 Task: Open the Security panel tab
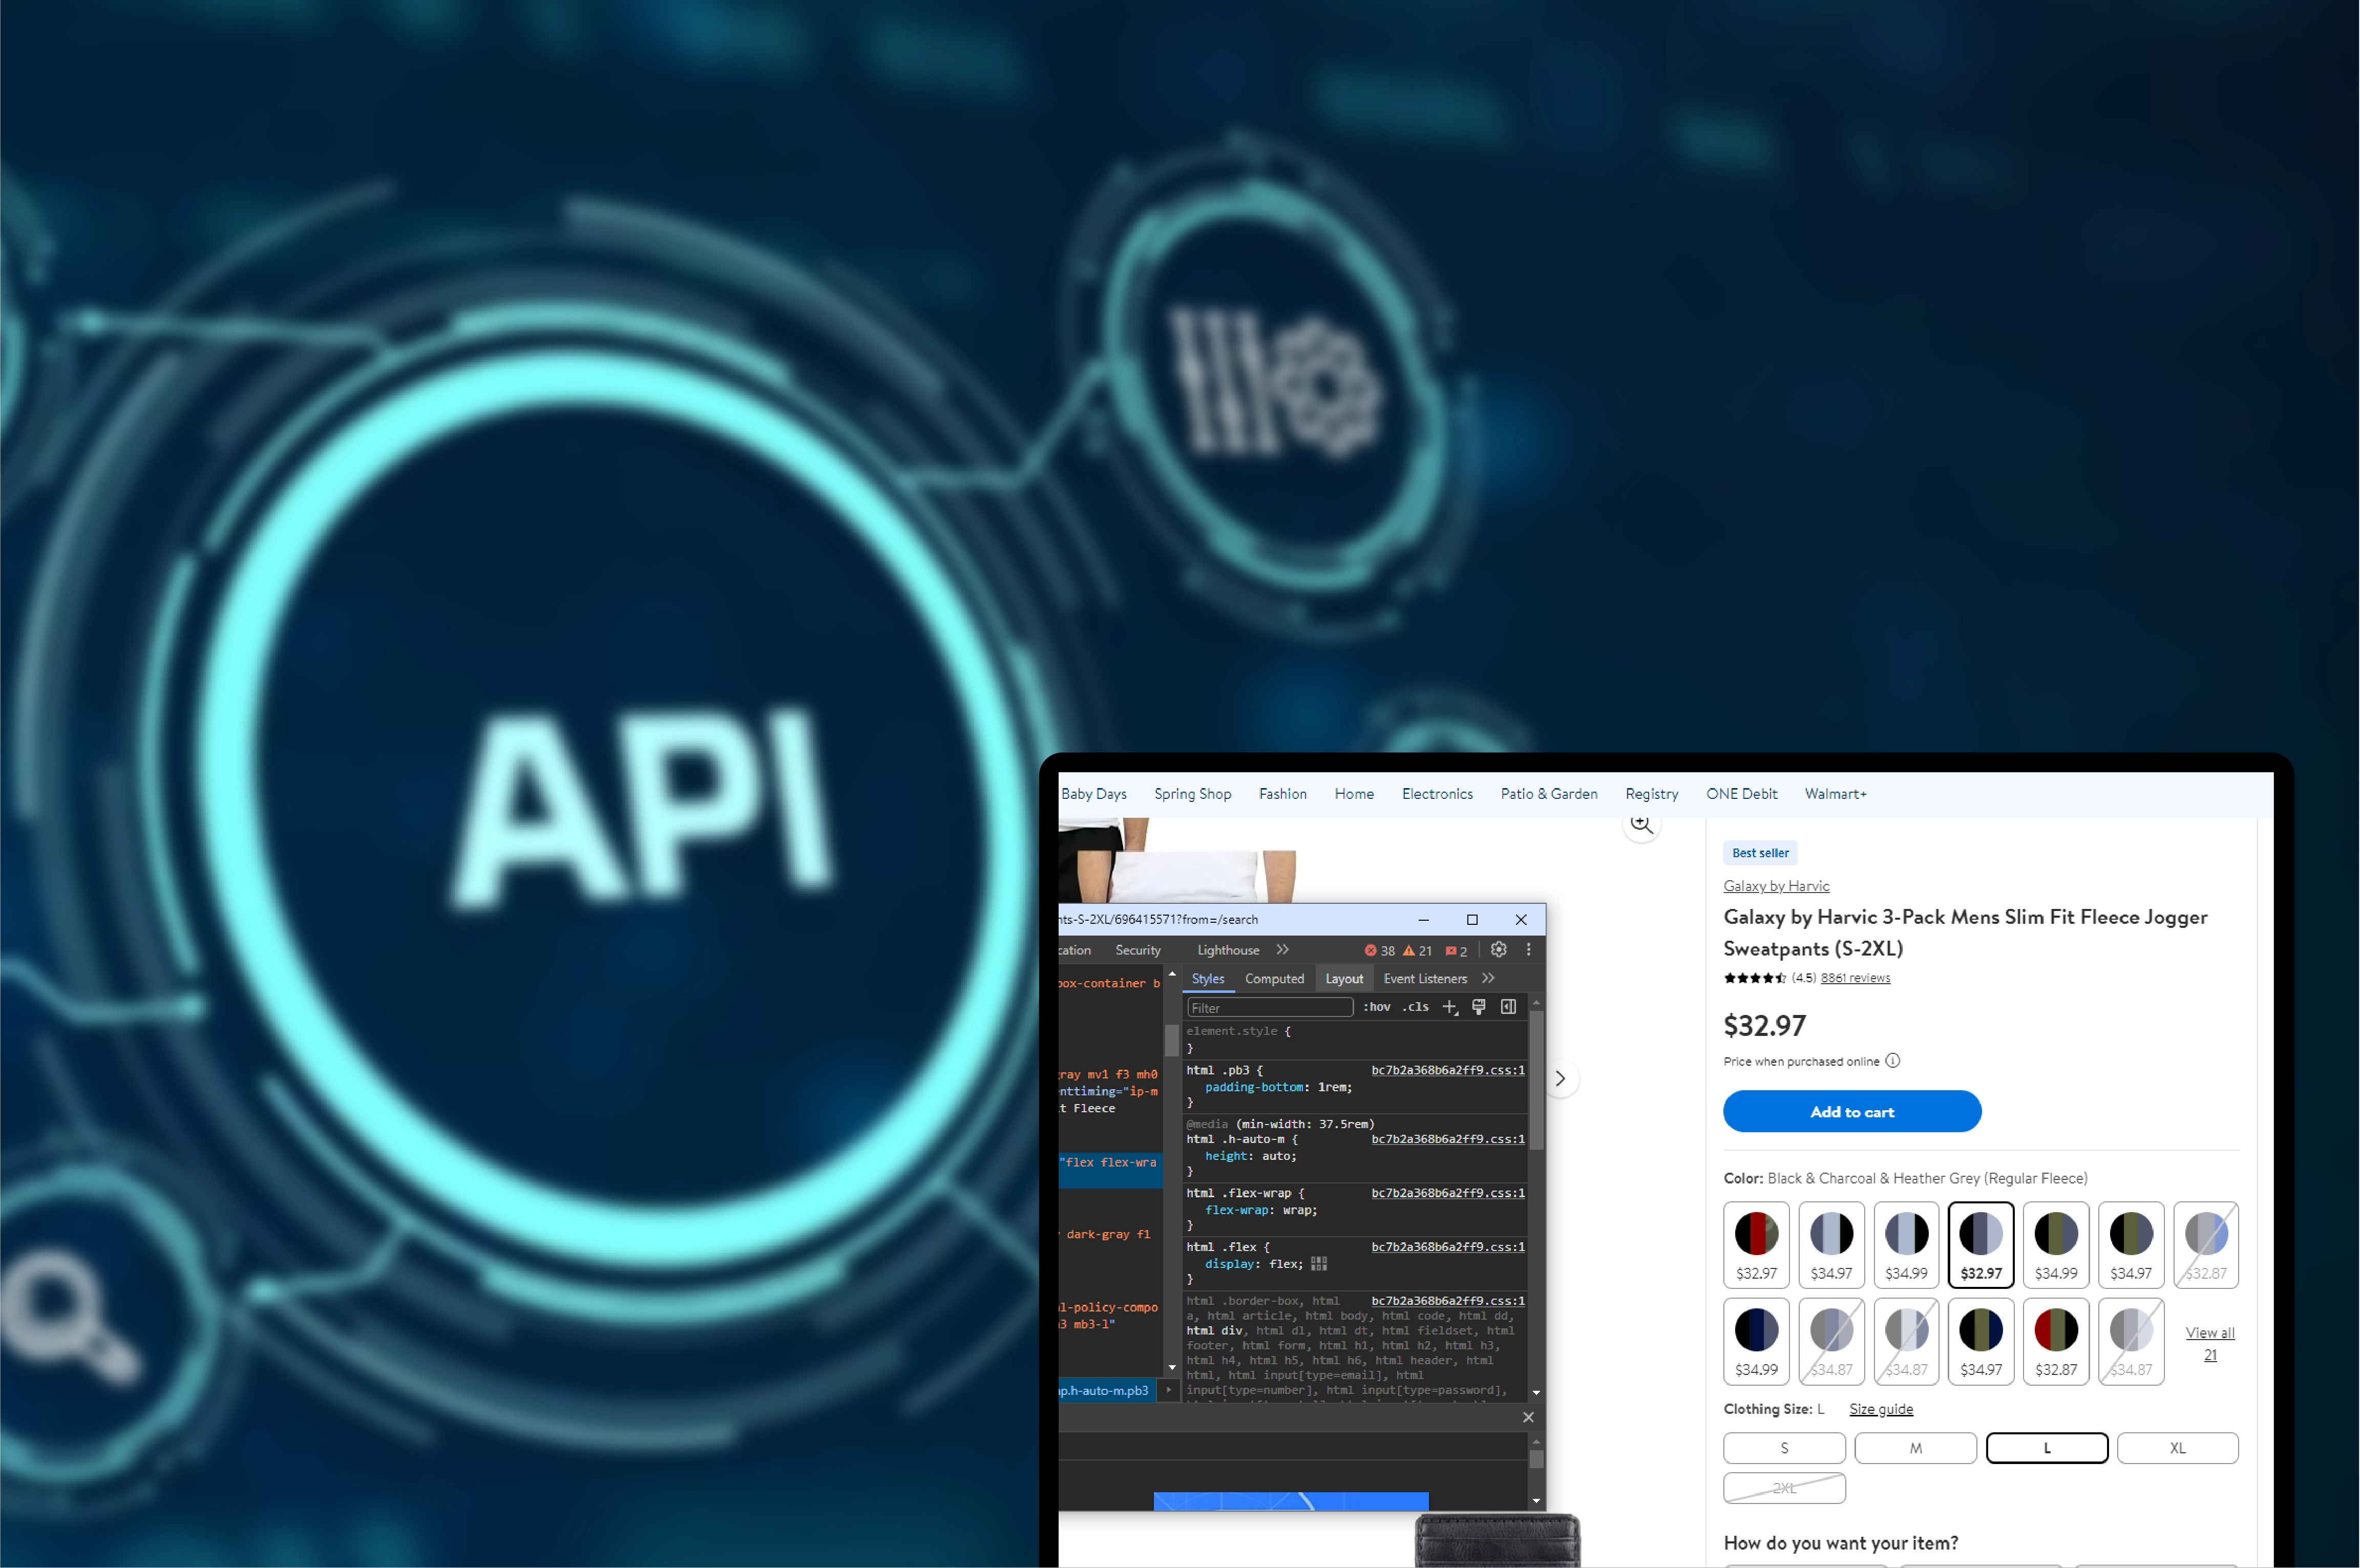coord(1138,950)
